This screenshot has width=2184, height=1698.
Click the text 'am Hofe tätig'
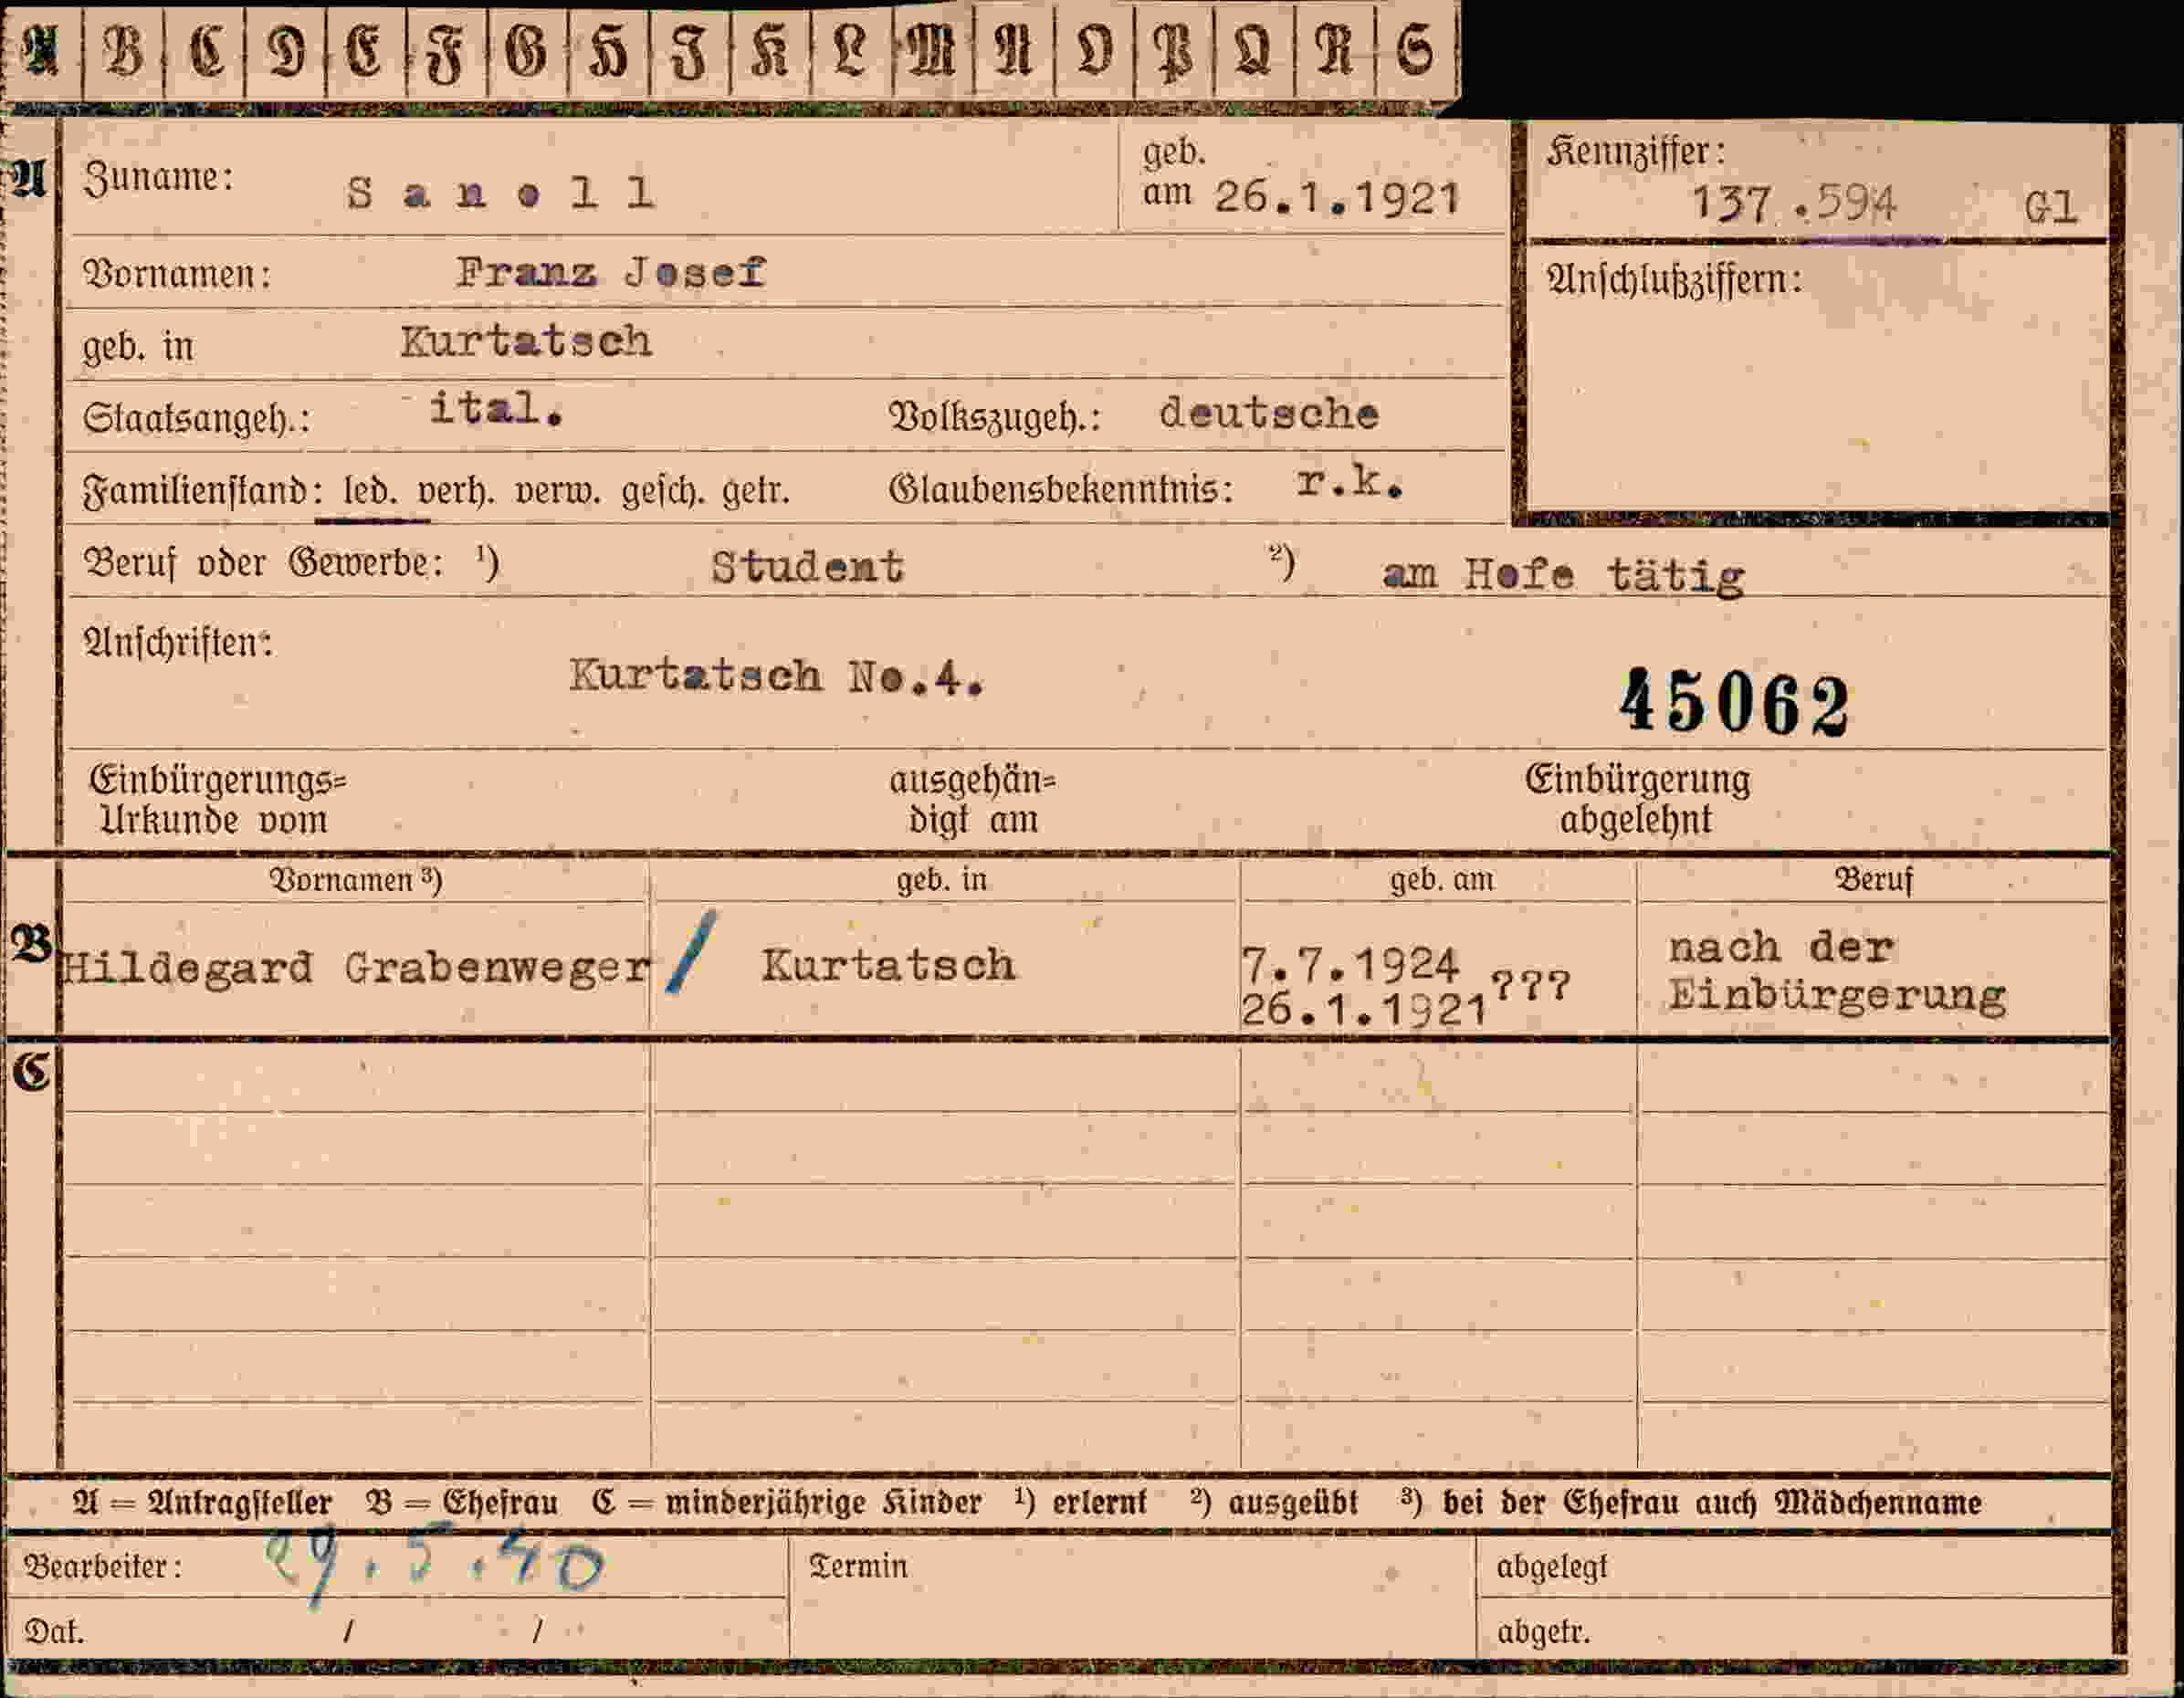(1564, 576)
